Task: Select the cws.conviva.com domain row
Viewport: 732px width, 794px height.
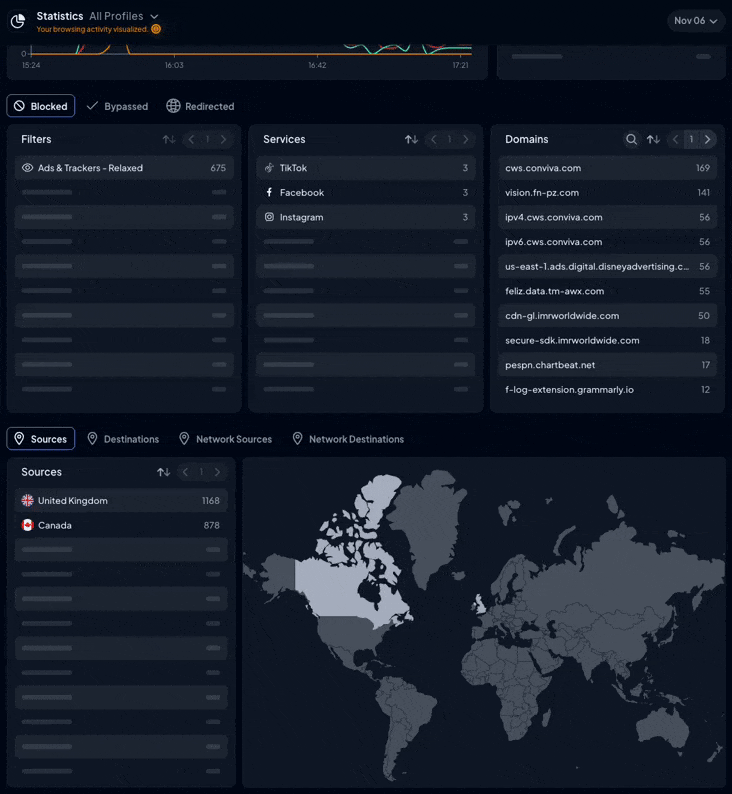Action: [x=607, y=168]
